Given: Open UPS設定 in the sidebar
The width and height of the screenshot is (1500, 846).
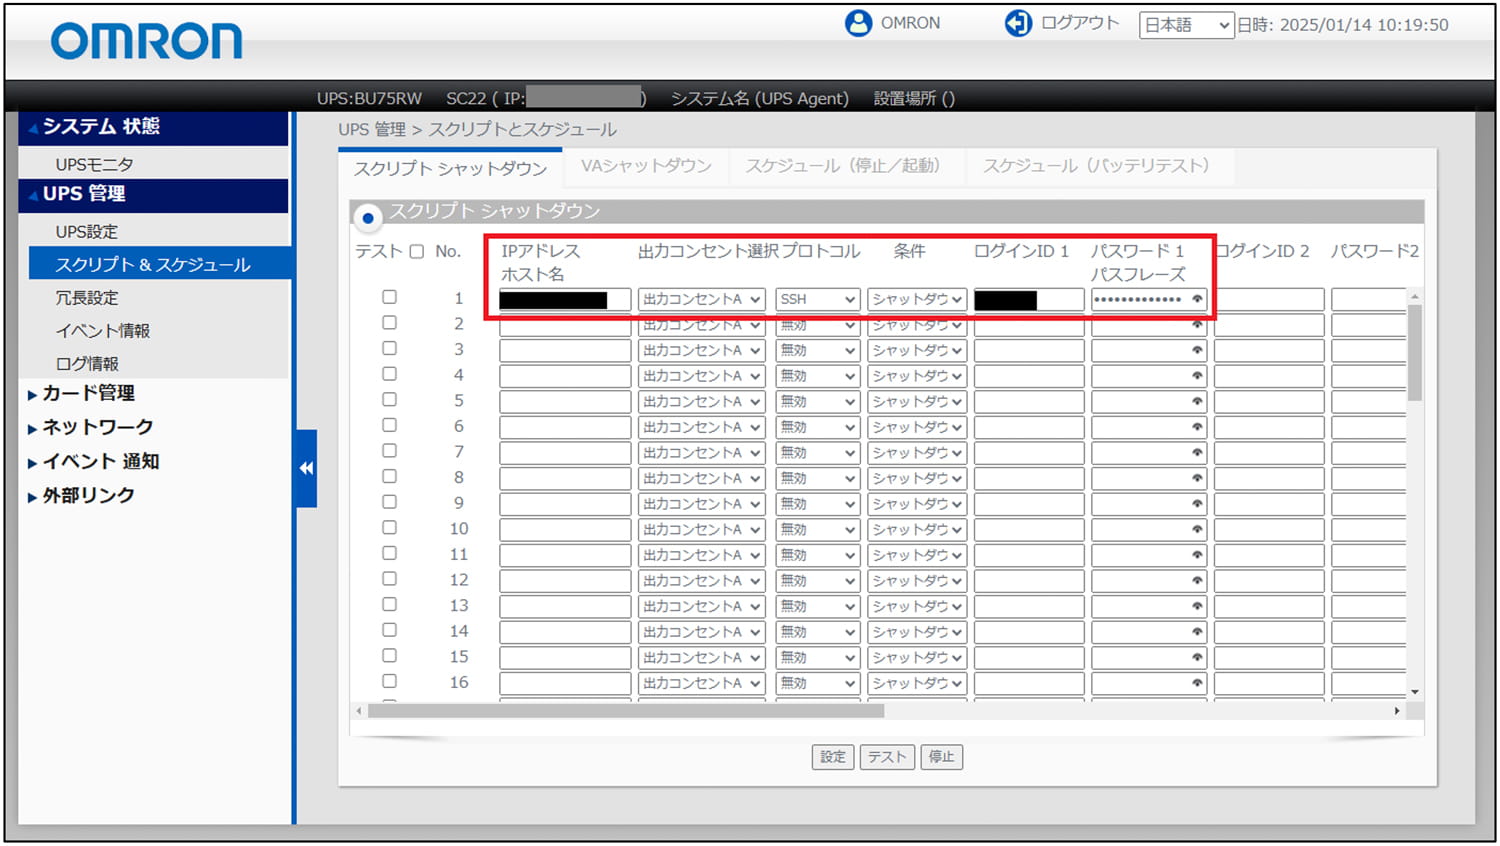Looking at the screenshot, I should 87,231.
